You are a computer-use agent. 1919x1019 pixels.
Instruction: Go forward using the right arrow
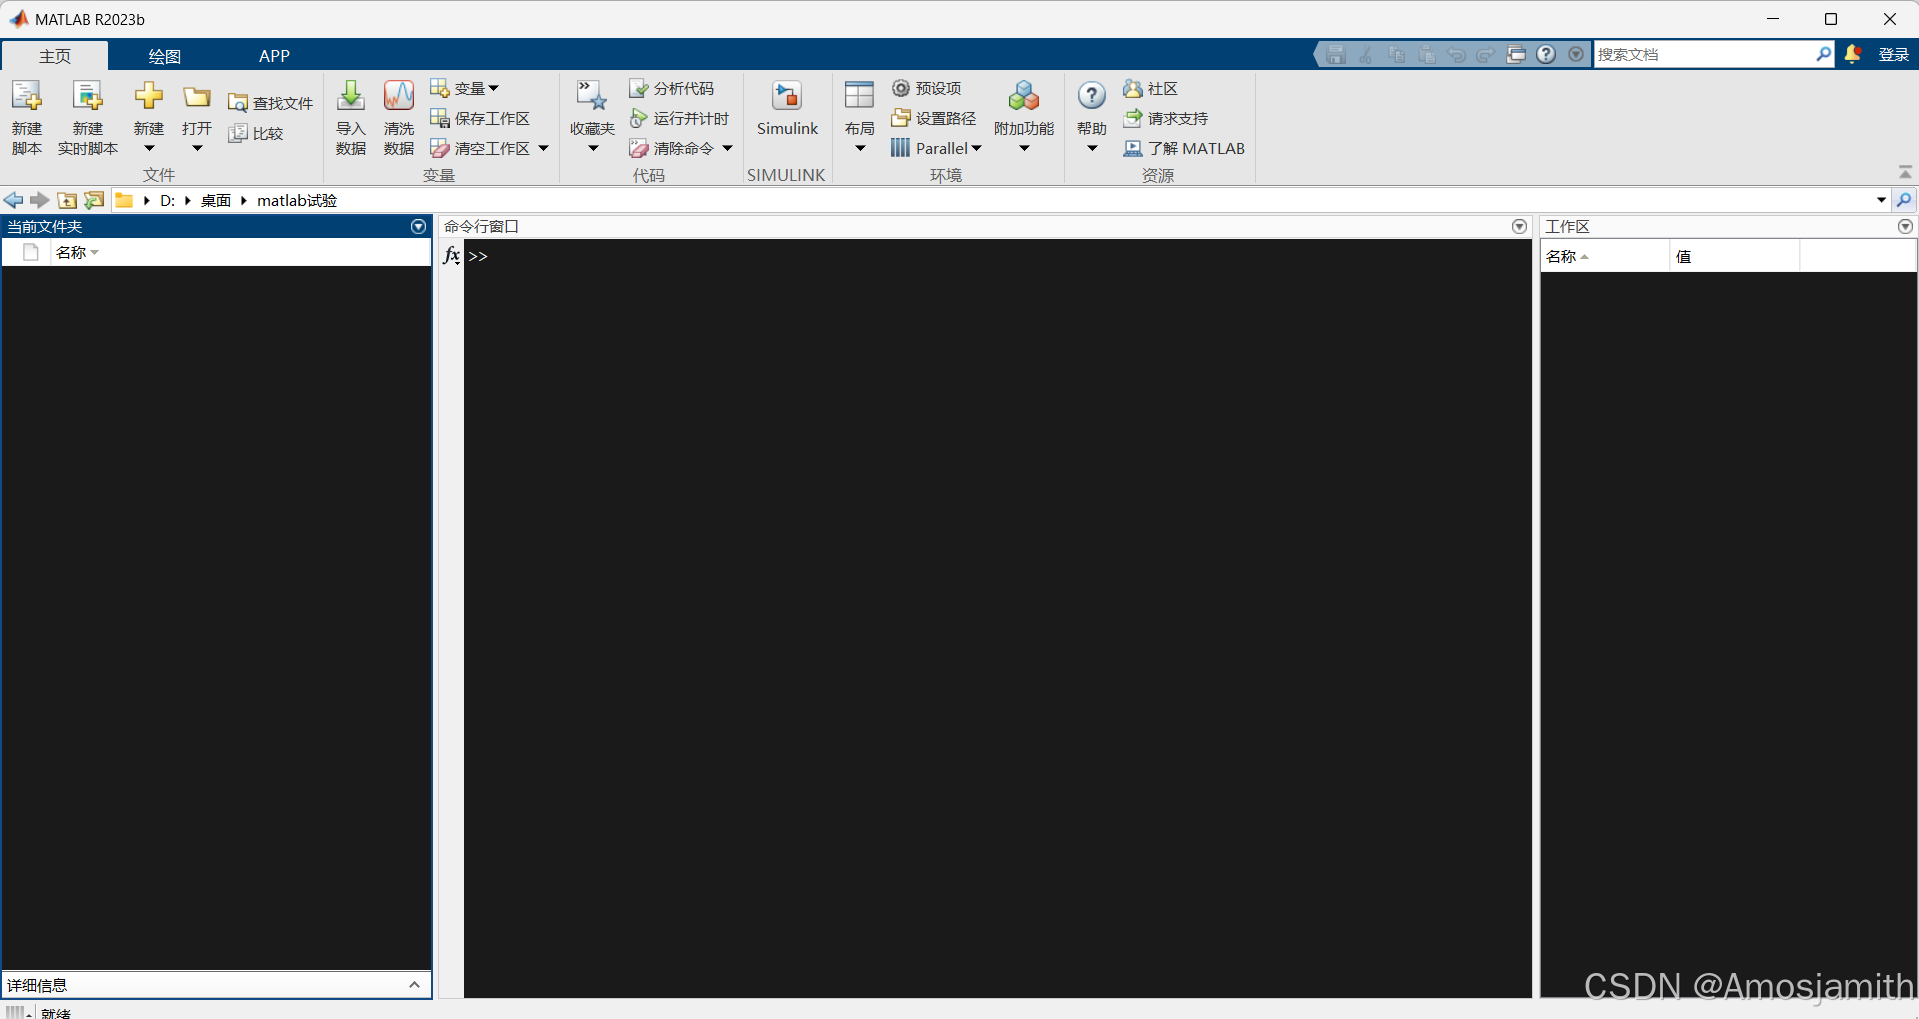[40, 200]
